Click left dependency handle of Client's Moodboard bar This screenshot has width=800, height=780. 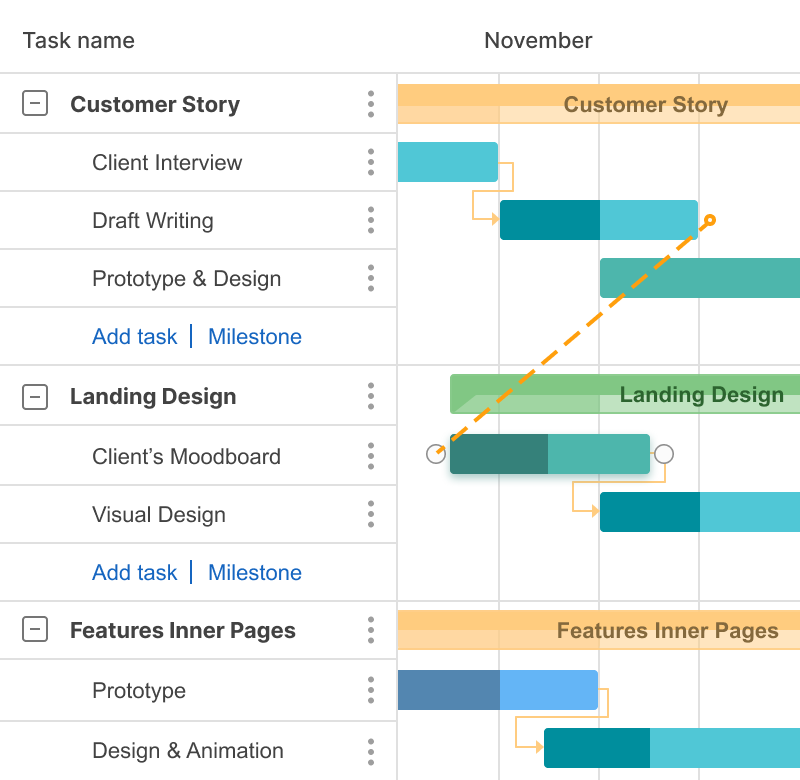436,454
